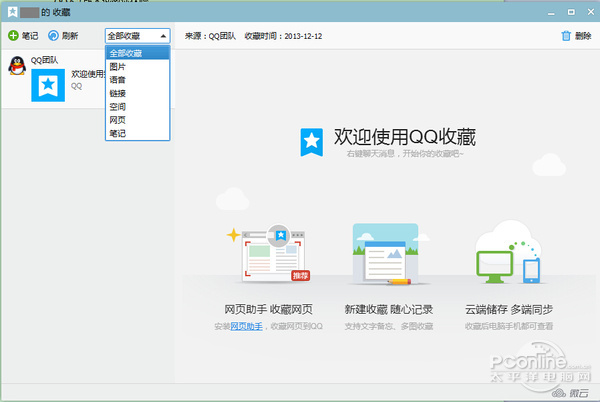Viewport: 600px width, 402px height.
Task: Select 笔记 option in the dropdown list
Action: tap(138, 133)
